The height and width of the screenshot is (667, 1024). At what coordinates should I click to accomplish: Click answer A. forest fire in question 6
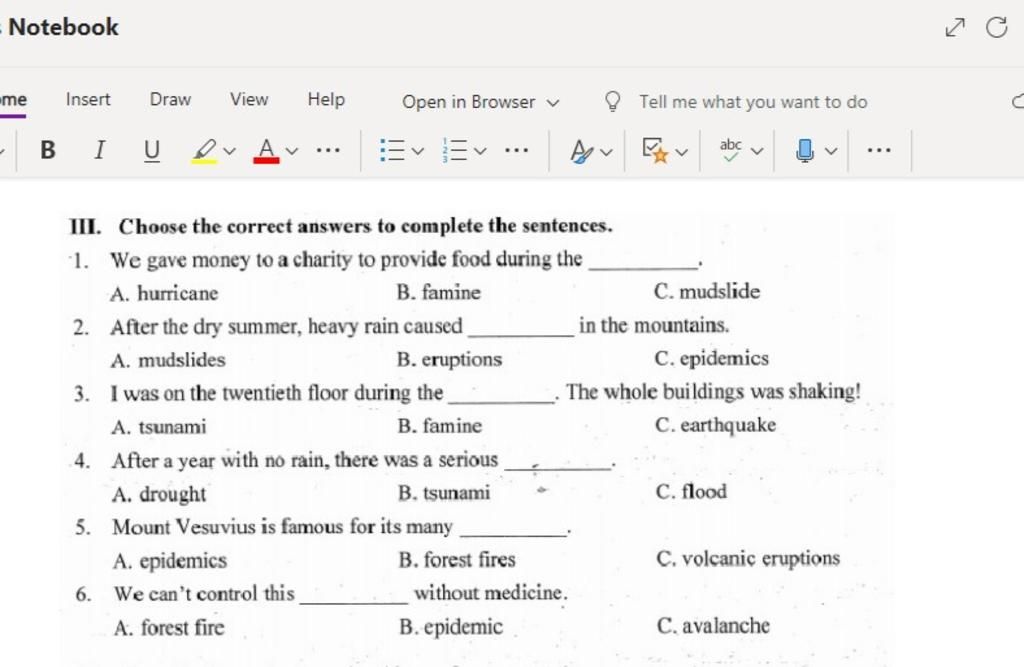[170, 628]
